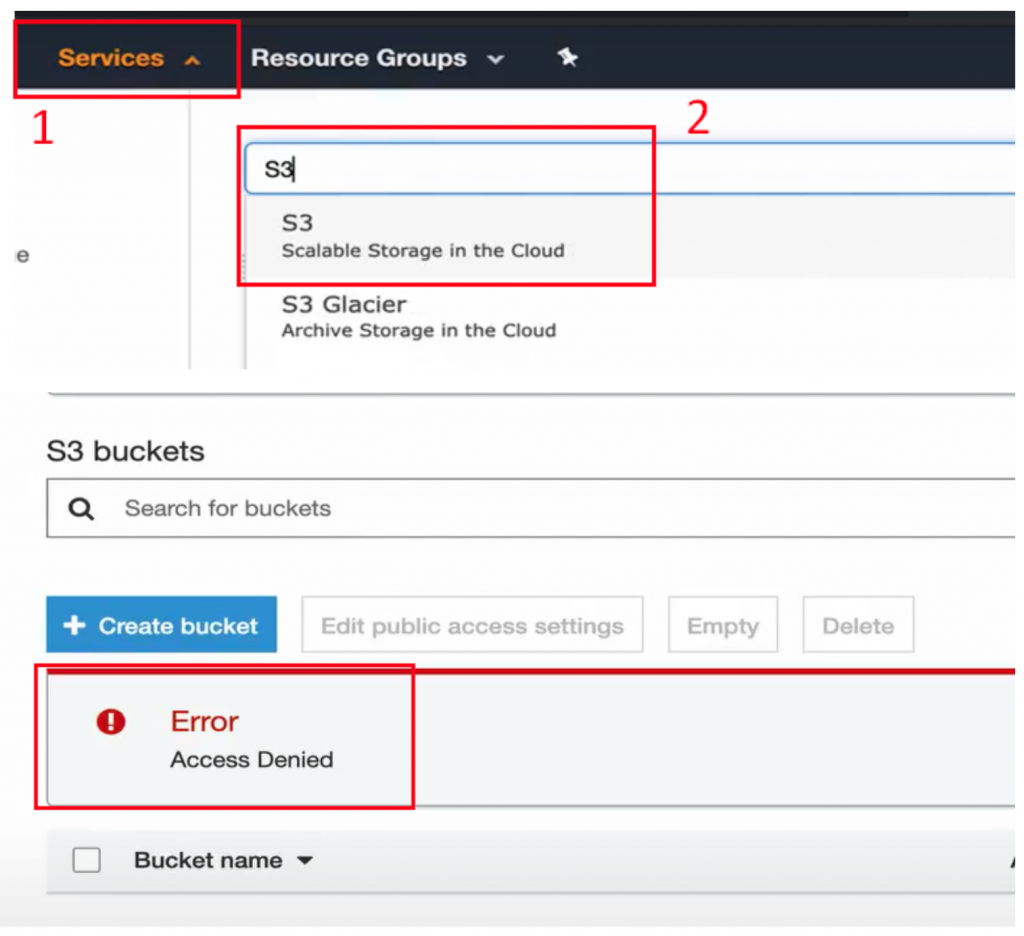
Task: Select the Access Denied error message text
Action: click(x=252, y=760)
